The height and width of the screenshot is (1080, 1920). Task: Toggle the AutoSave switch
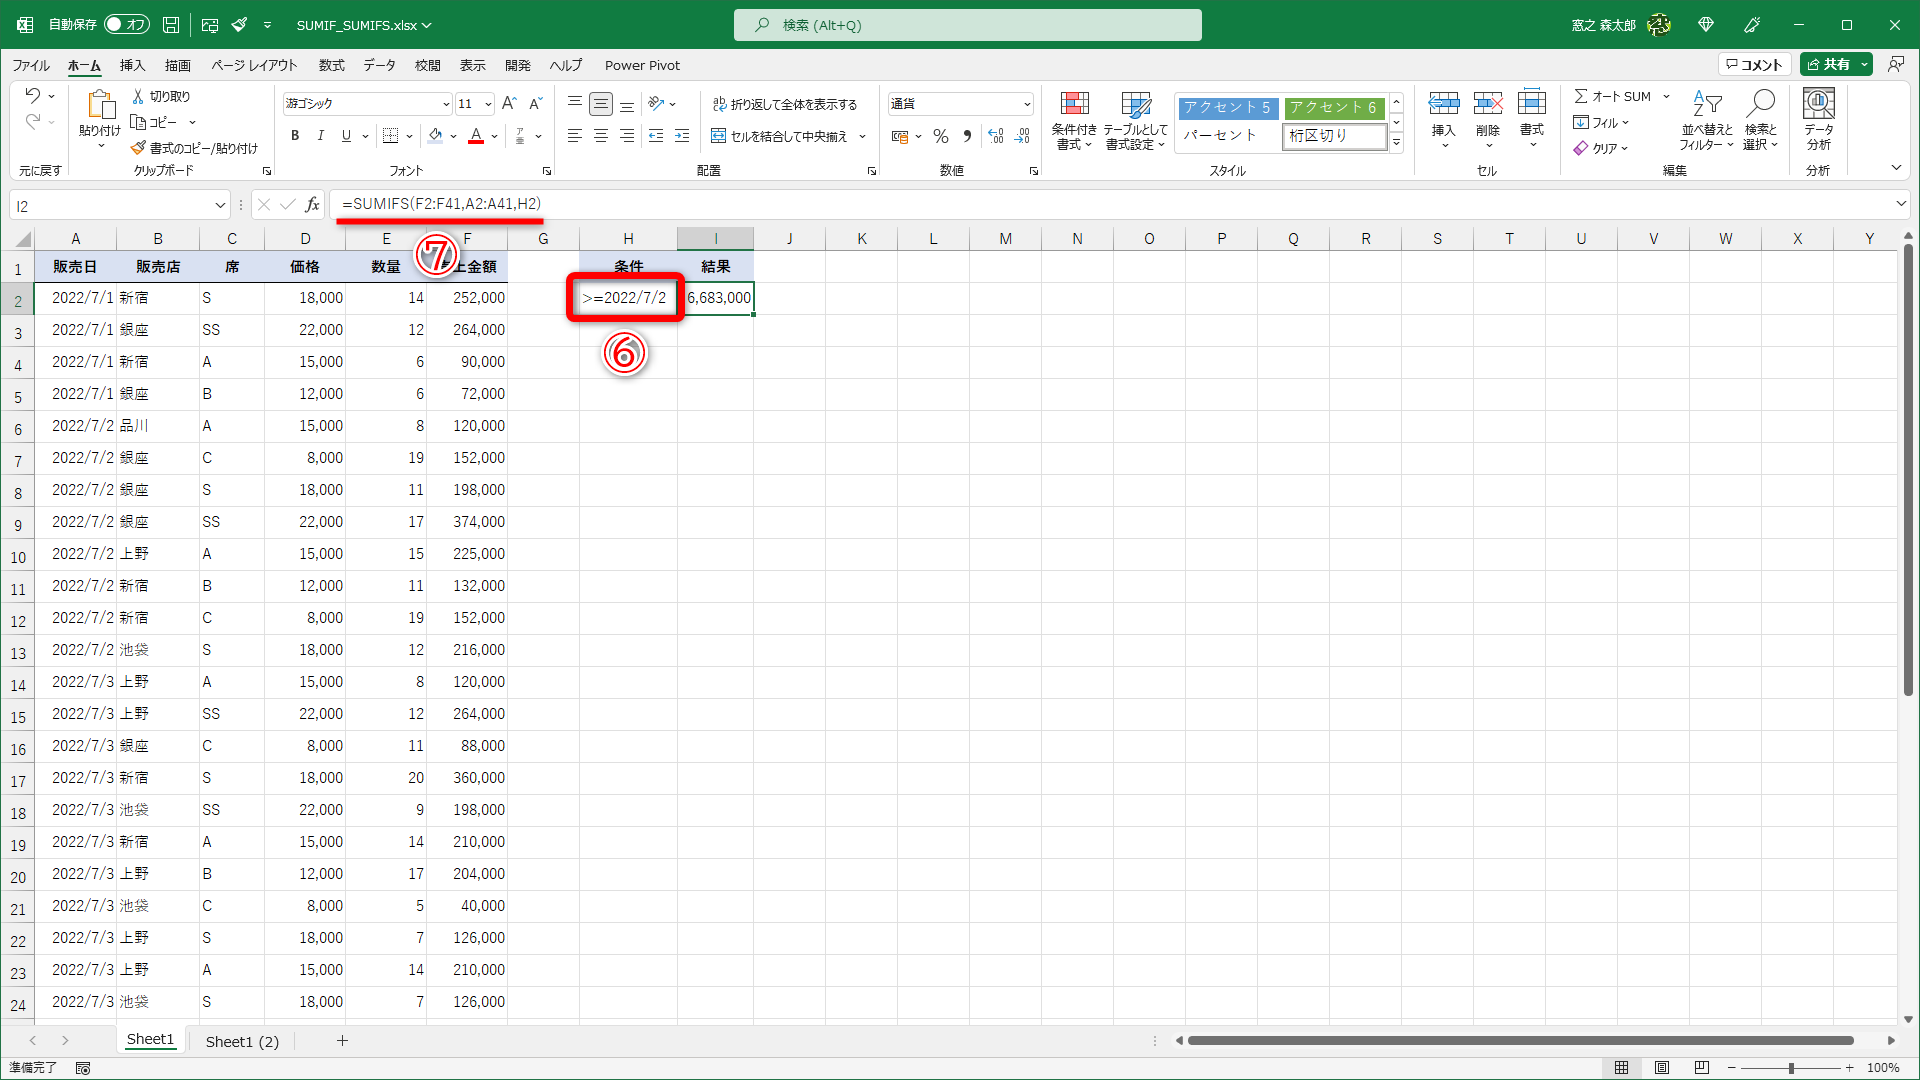(126, 24)
